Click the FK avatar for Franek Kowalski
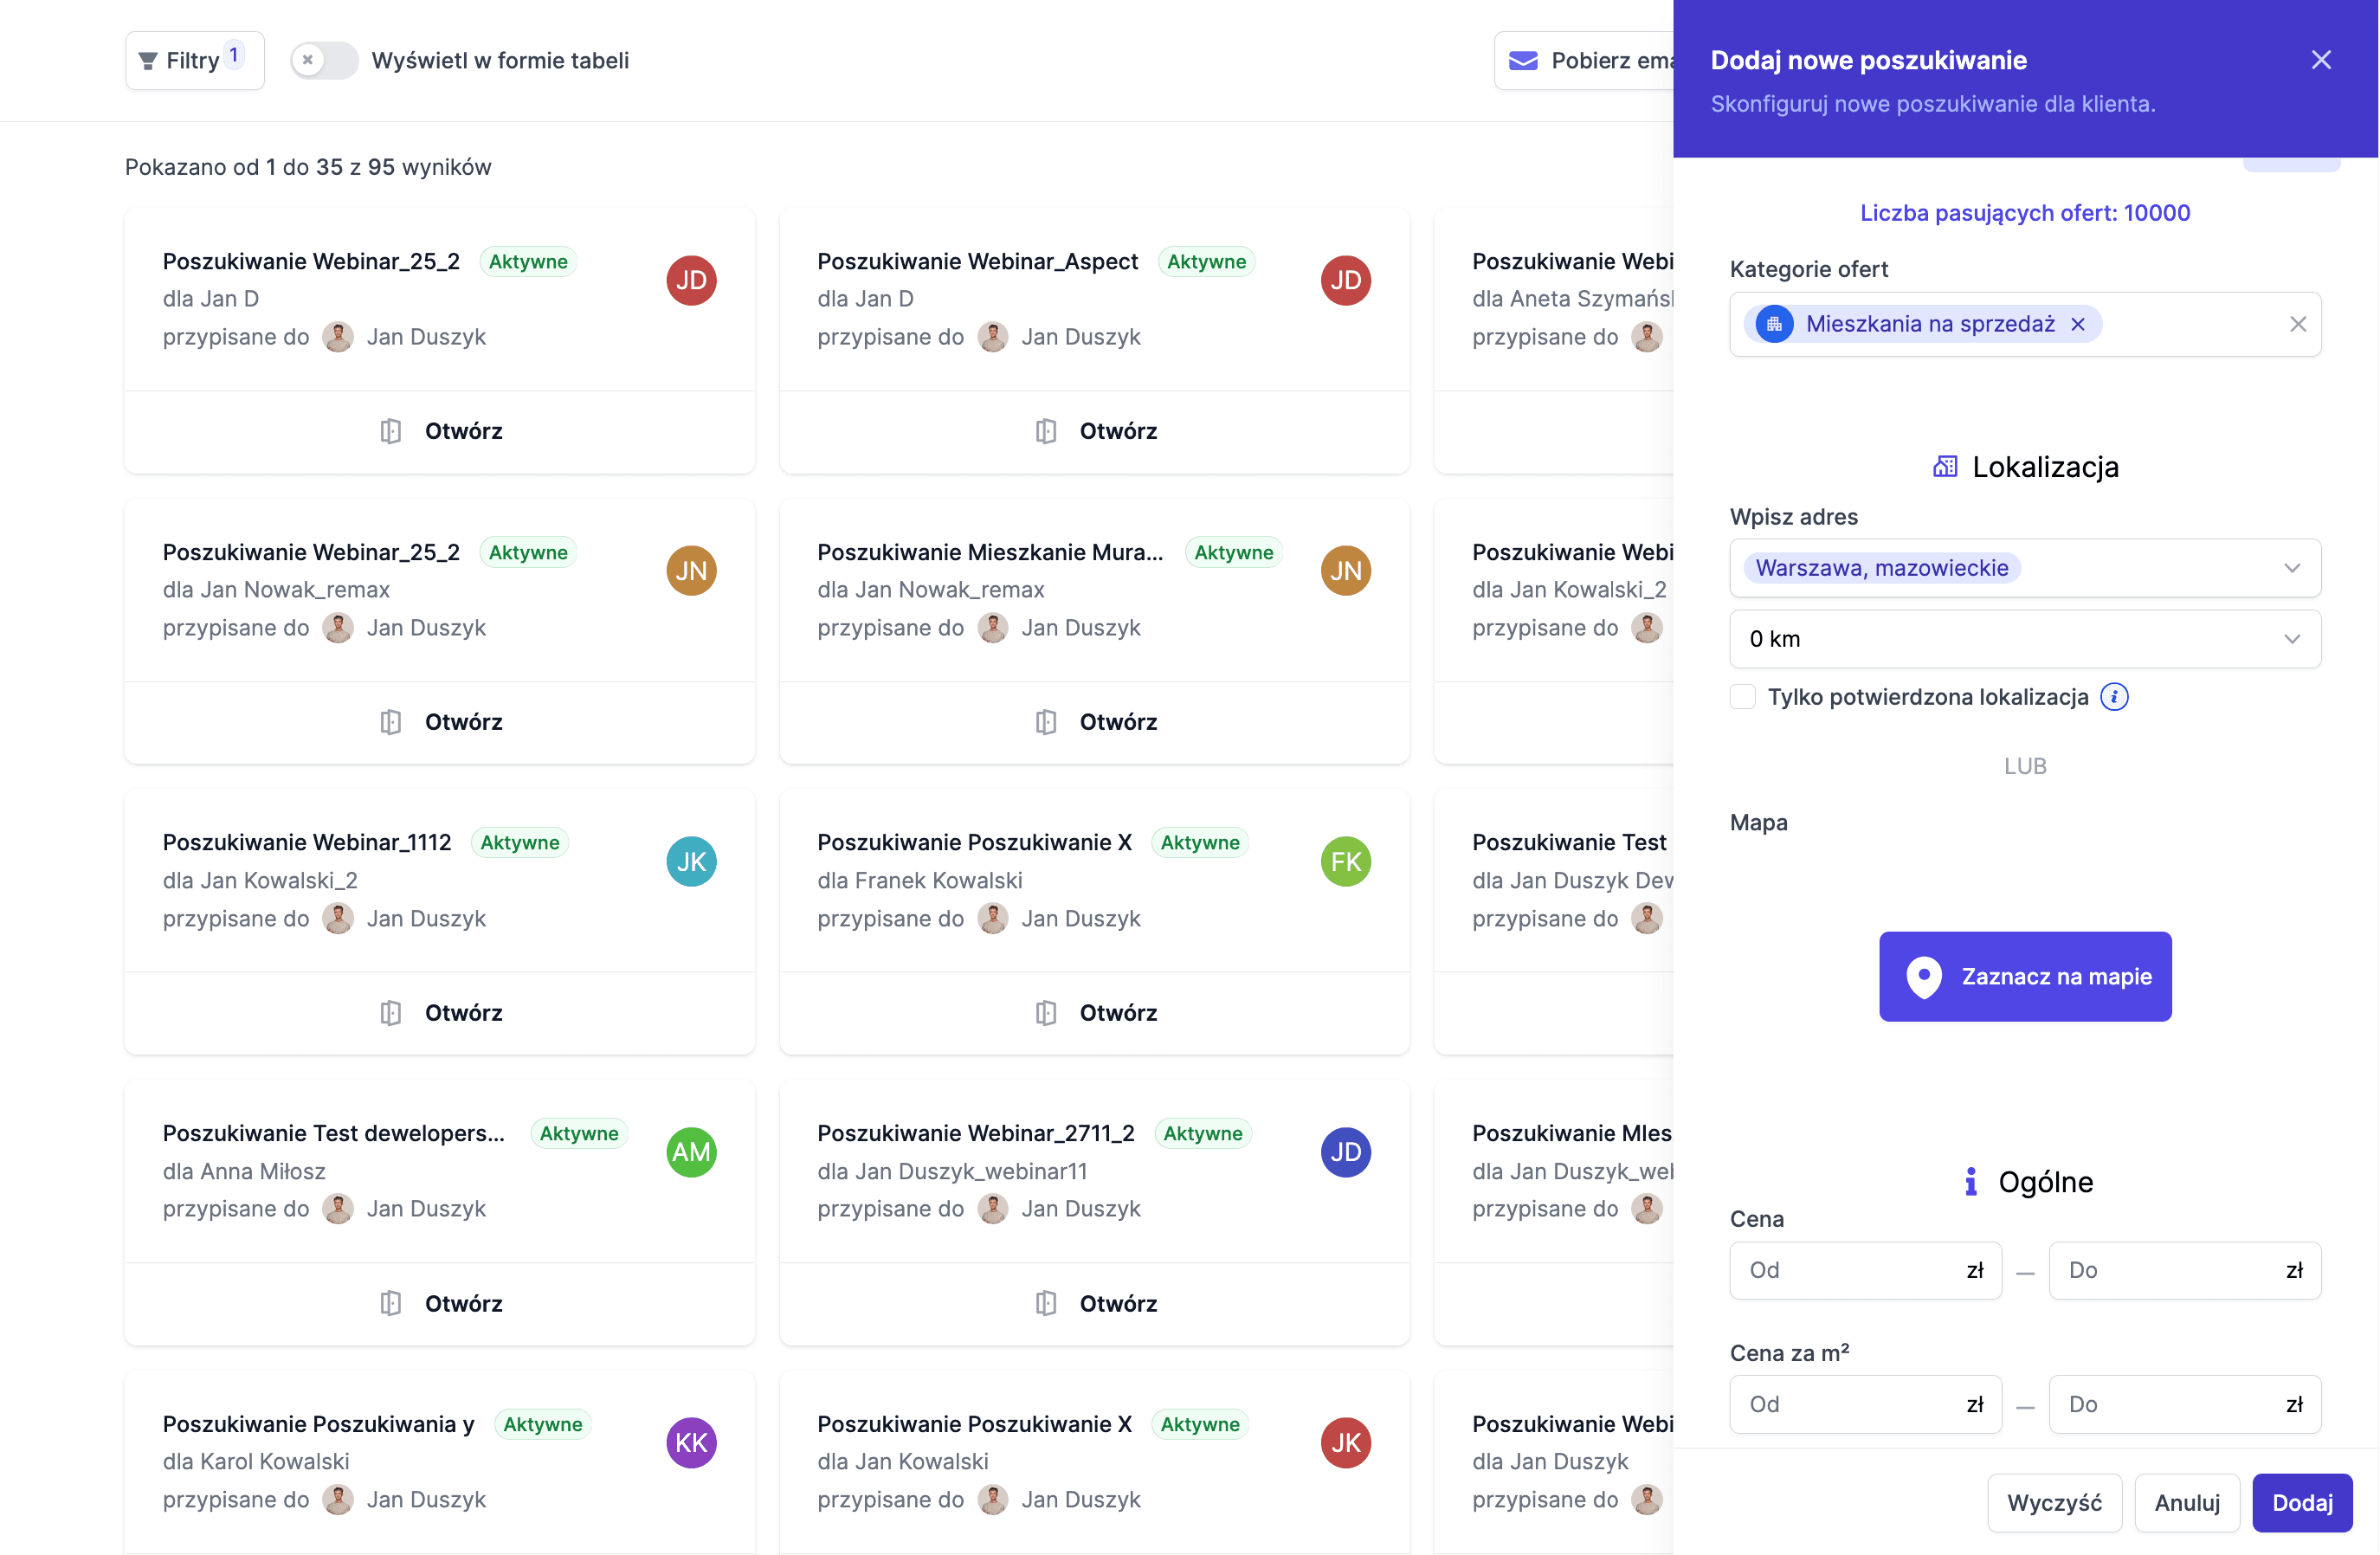 1345,862
